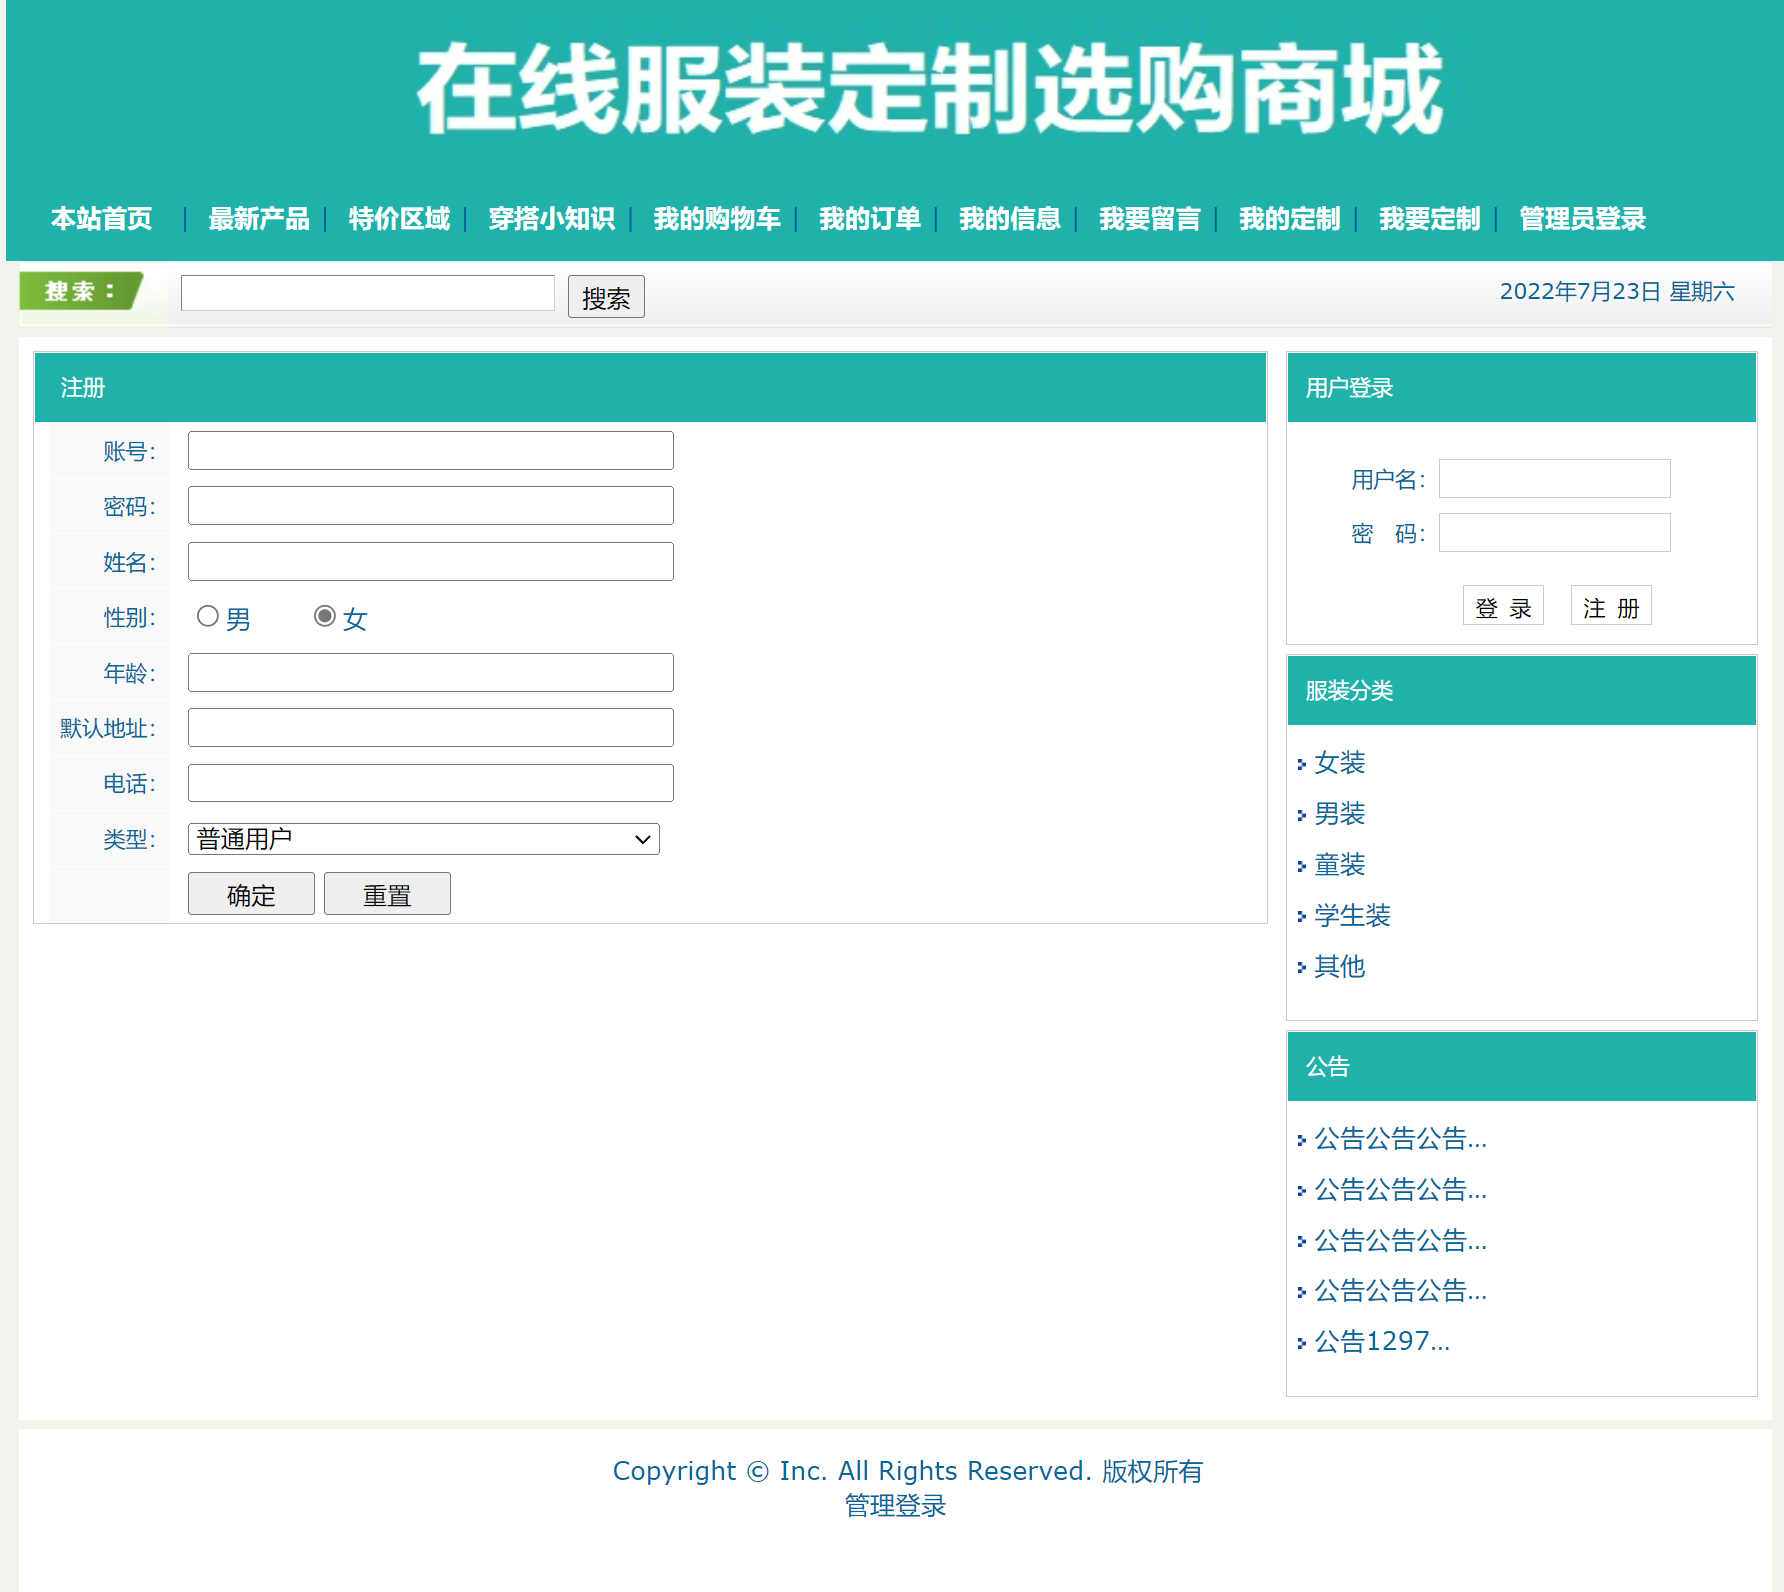Click the 登录 login button
Screen dimensions: 1784x1592
coord(1503,605)
